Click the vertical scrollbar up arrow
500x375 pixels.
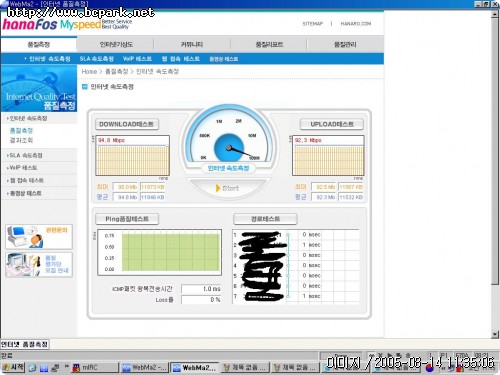495,14
